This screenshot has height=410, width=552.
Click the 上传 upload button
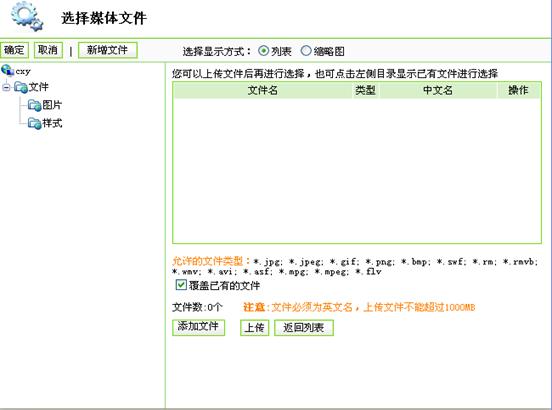(255, 327)
